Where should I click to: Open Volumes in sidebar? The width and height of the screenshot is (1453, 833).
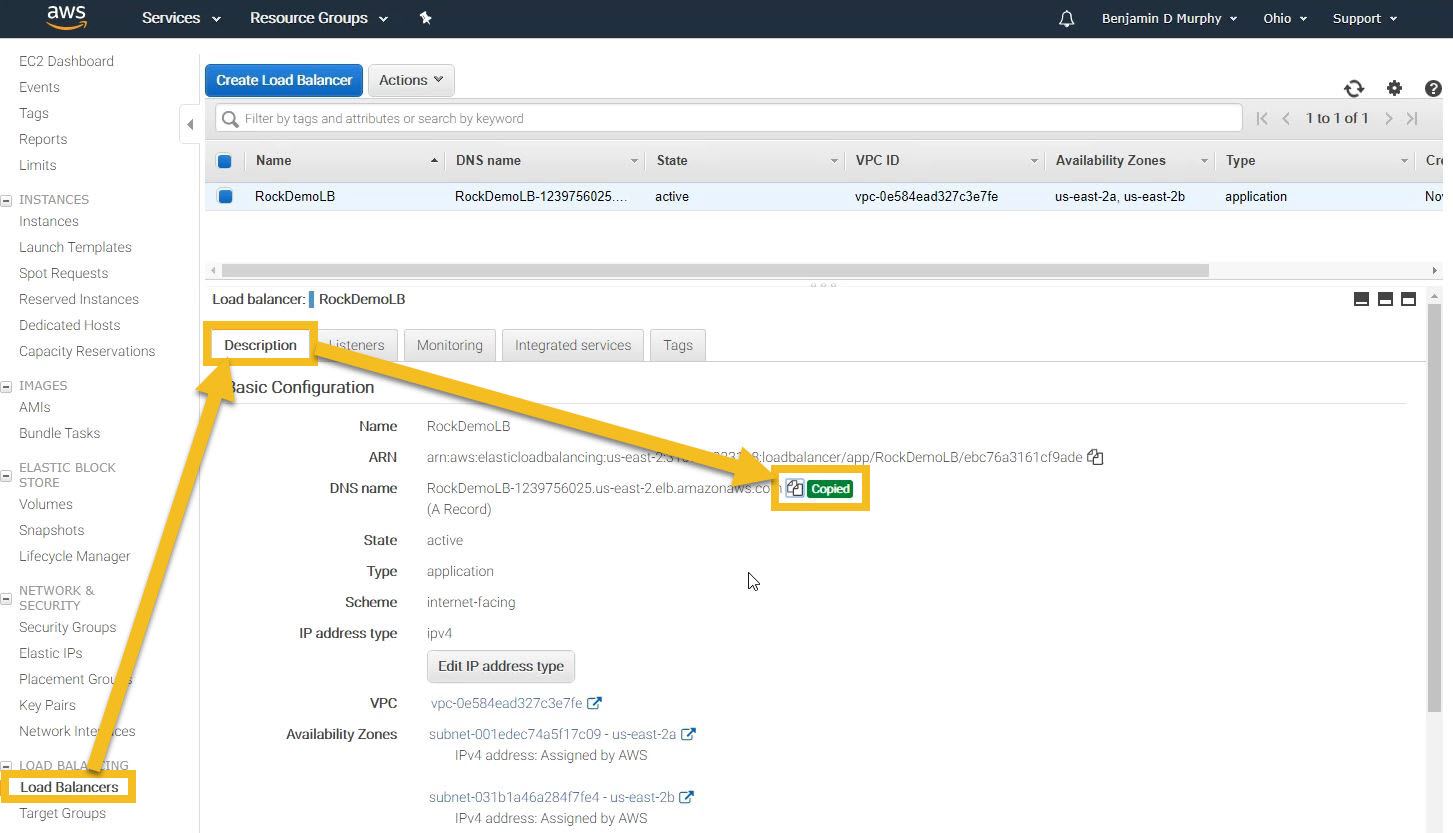45,504
